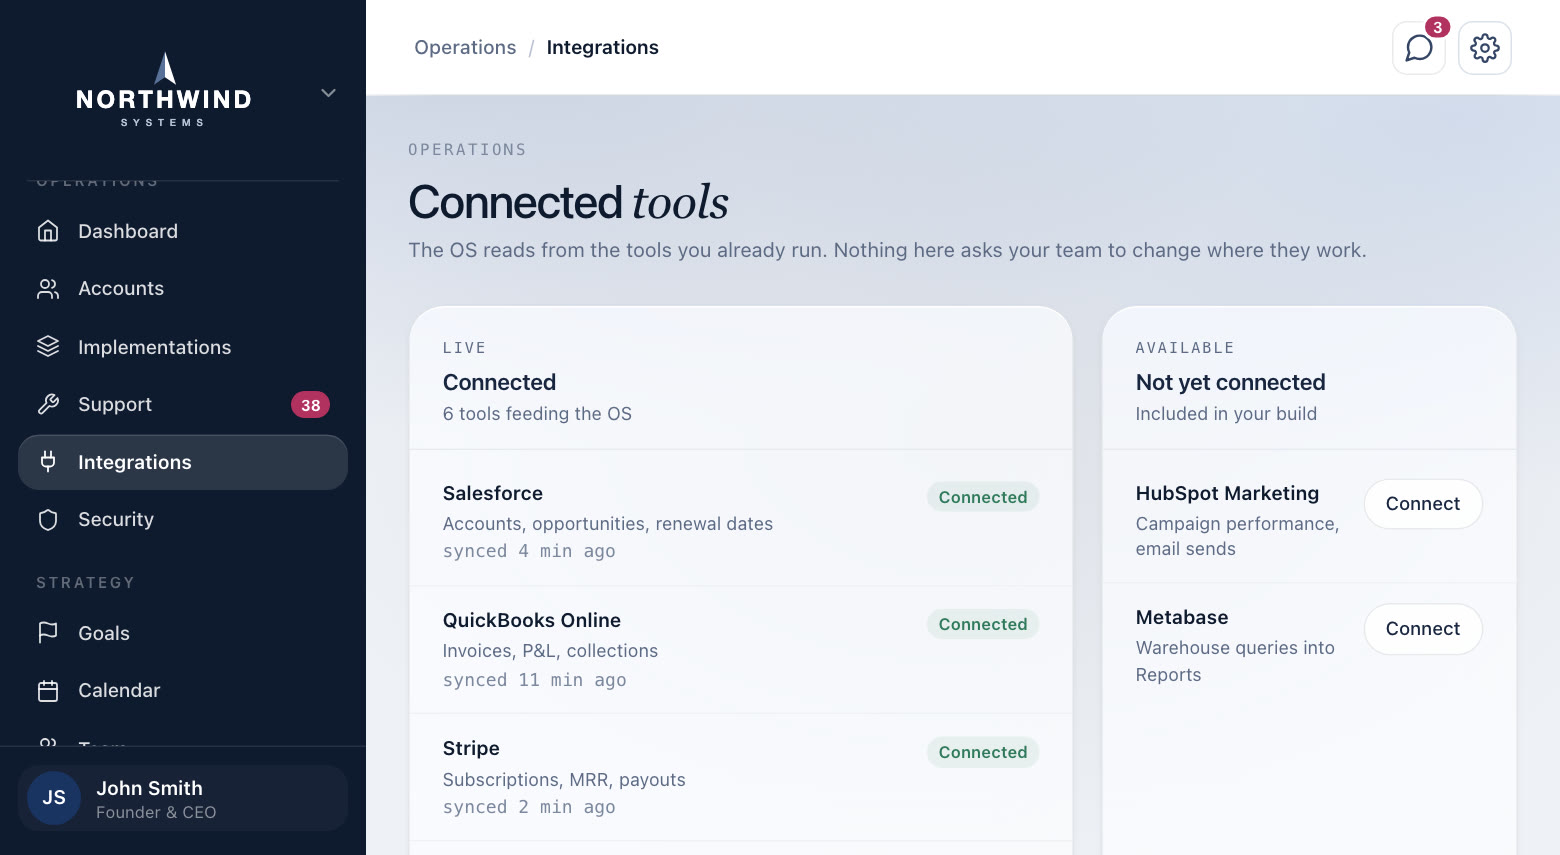Expand the workspace switcher chevron

tap(328, 93)
